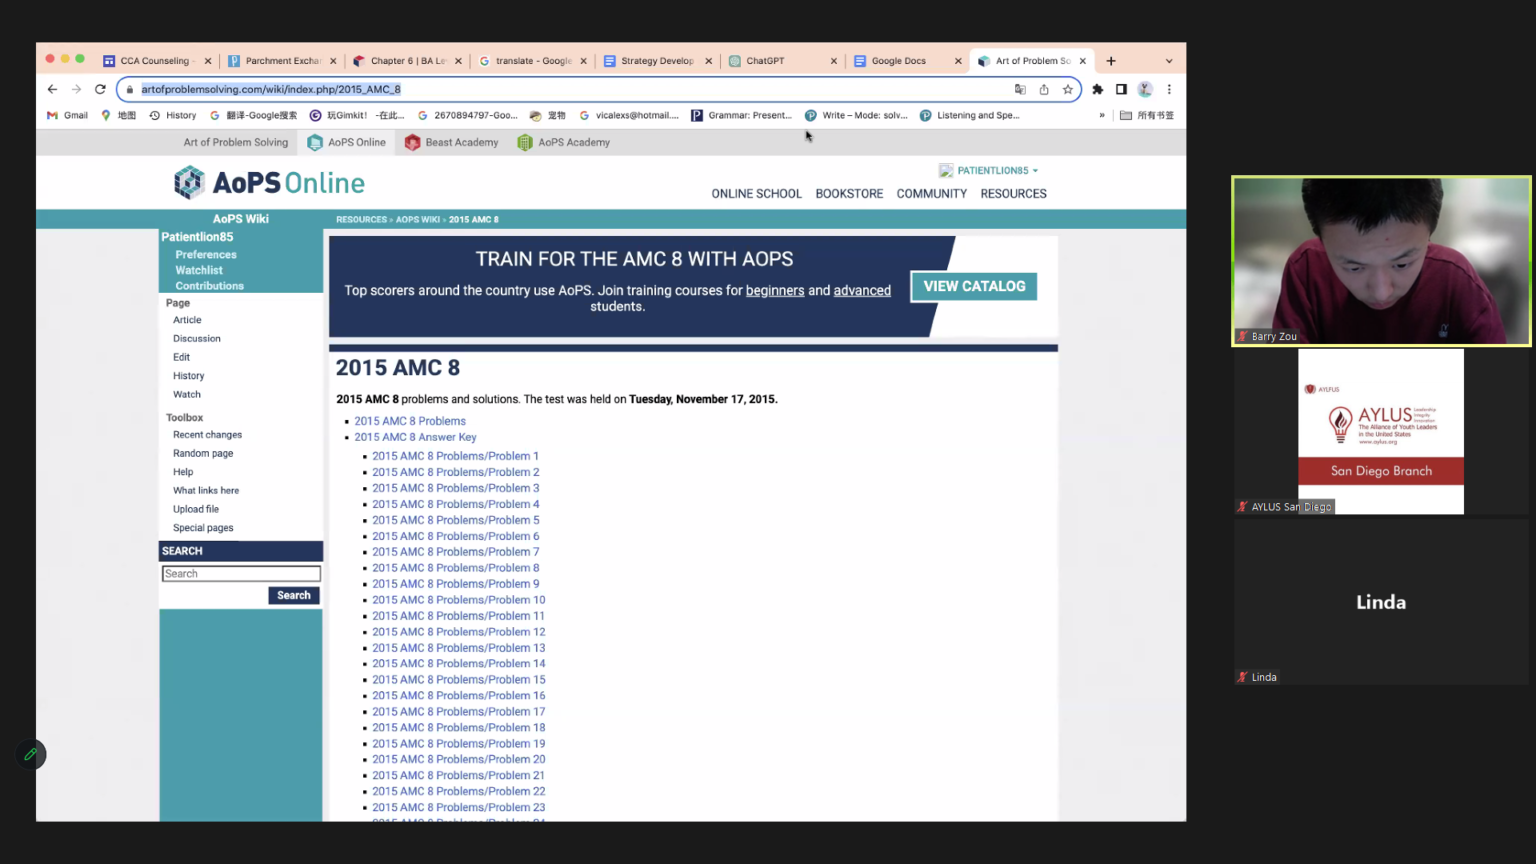Select Linda's participant tile
Image resolution: width=1536 pixels, height=864 pixels.
[x=1381, y=602]
